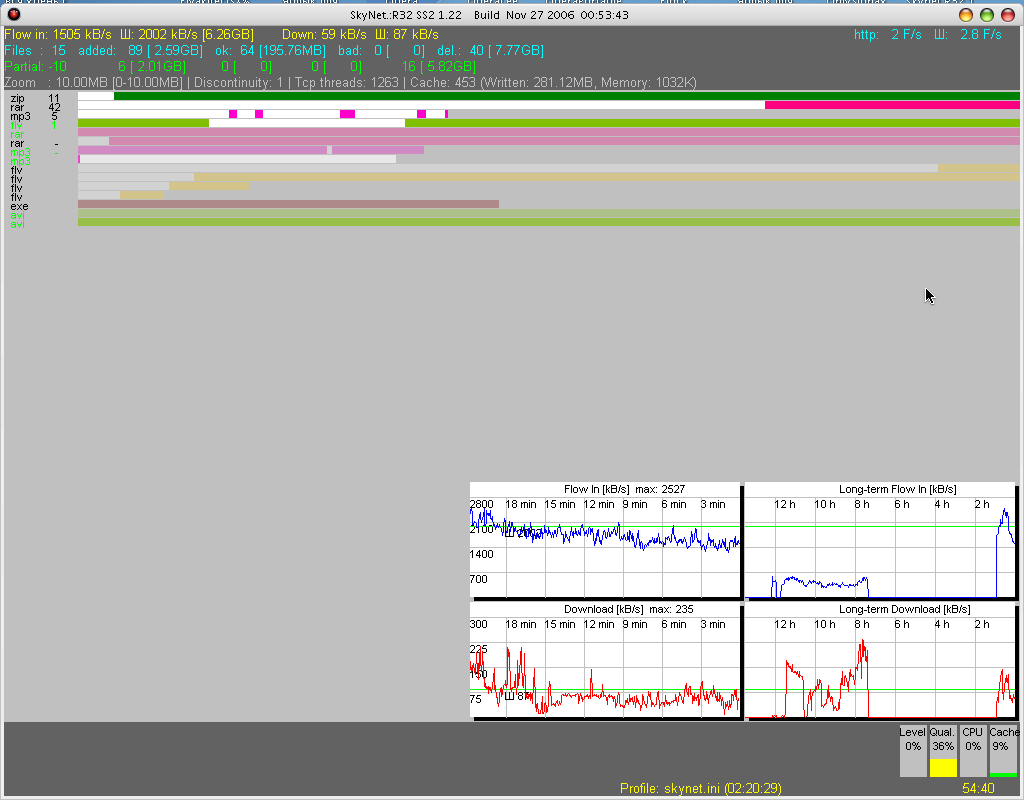The image size is (1024, 800).
Task: Click the SkyNet R32 SS2 1.22 title text
Action: (406, 14)
